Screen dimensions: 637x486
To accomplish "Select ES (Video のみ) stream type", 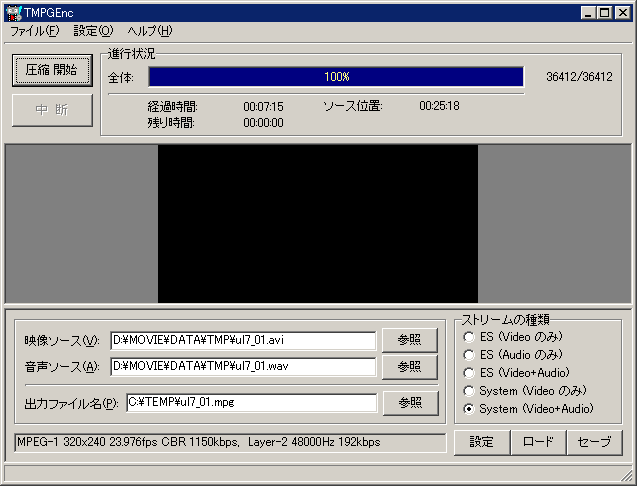I will click(513, 337).
